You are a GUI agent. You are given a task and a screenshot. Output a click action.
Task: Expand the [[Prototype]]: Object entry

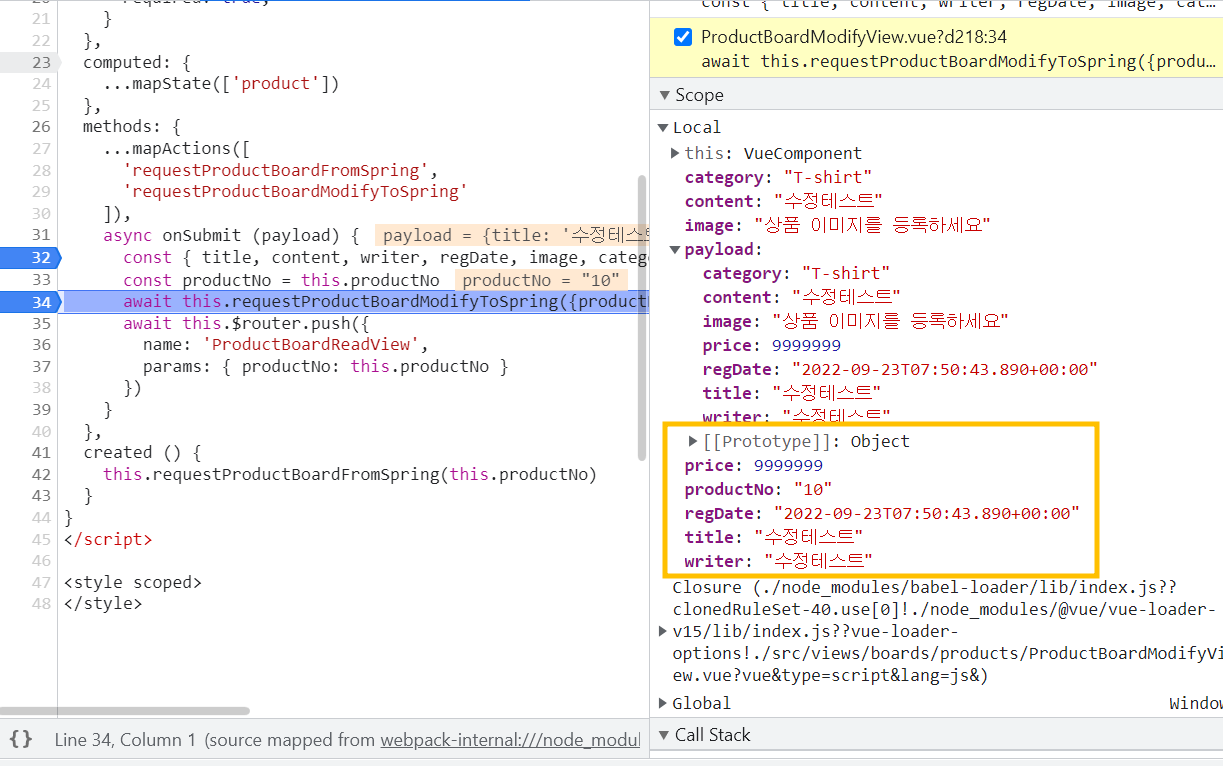tap(693, 441)
